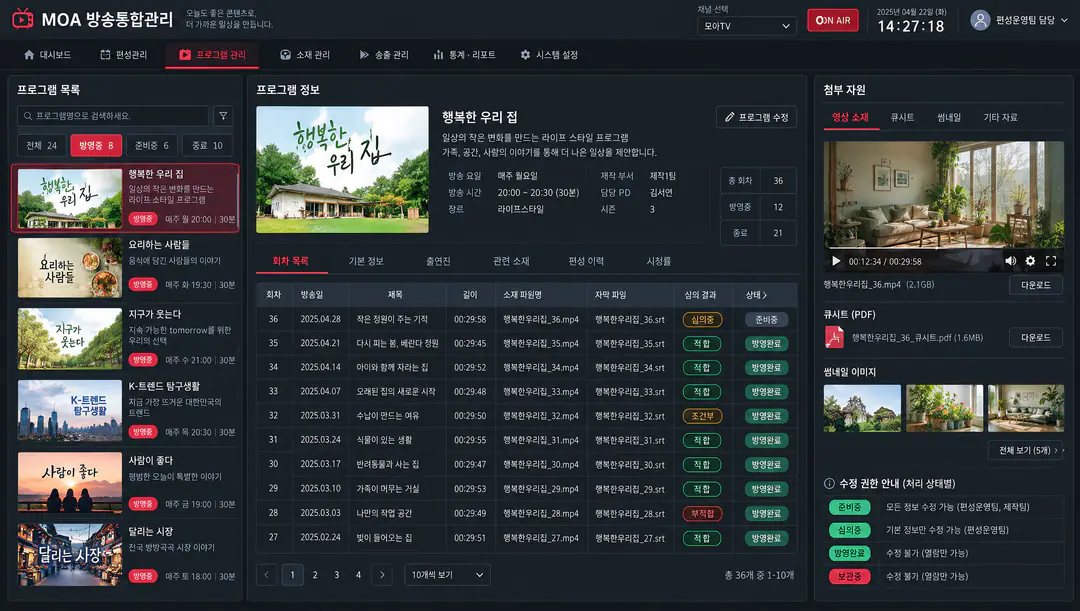Open the 큐시트 tab in 첨부 자원
Image resolution: width=1080 pixels, height=611 pixels.
pos(902,117)
